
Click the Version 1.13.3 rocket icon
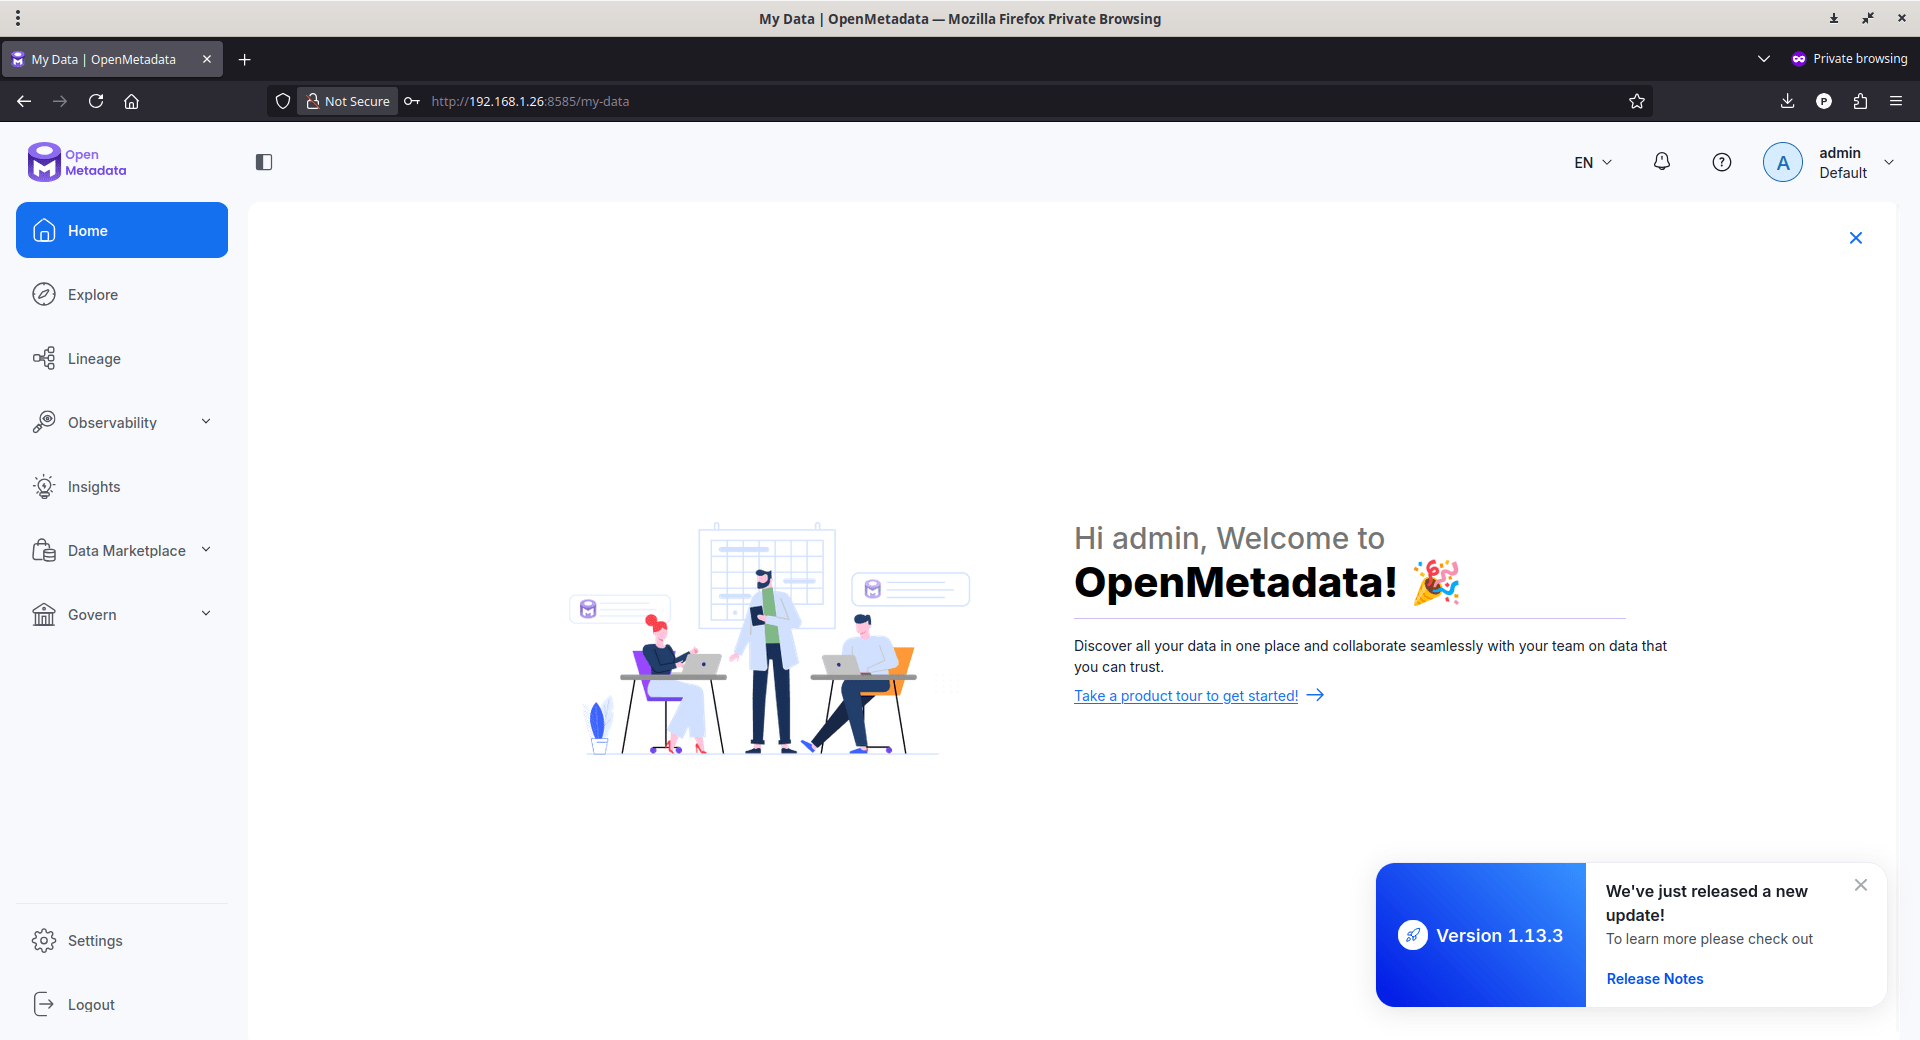pyautogui.click(x=1413, y=935)
